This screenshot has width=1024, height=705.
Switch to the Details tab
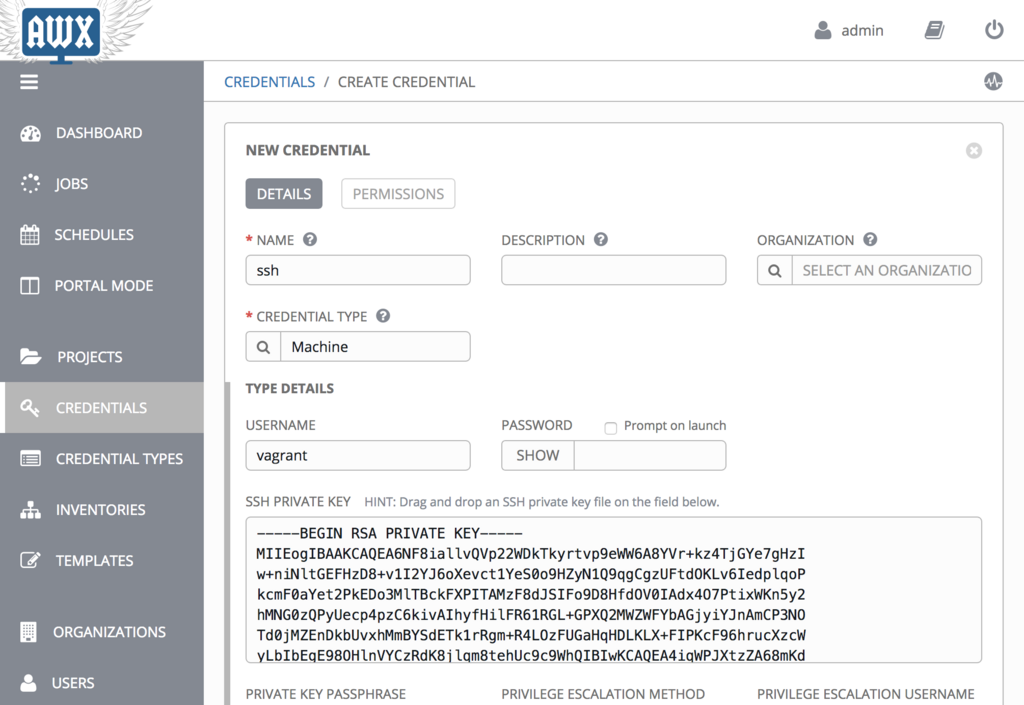pos(284,194)
